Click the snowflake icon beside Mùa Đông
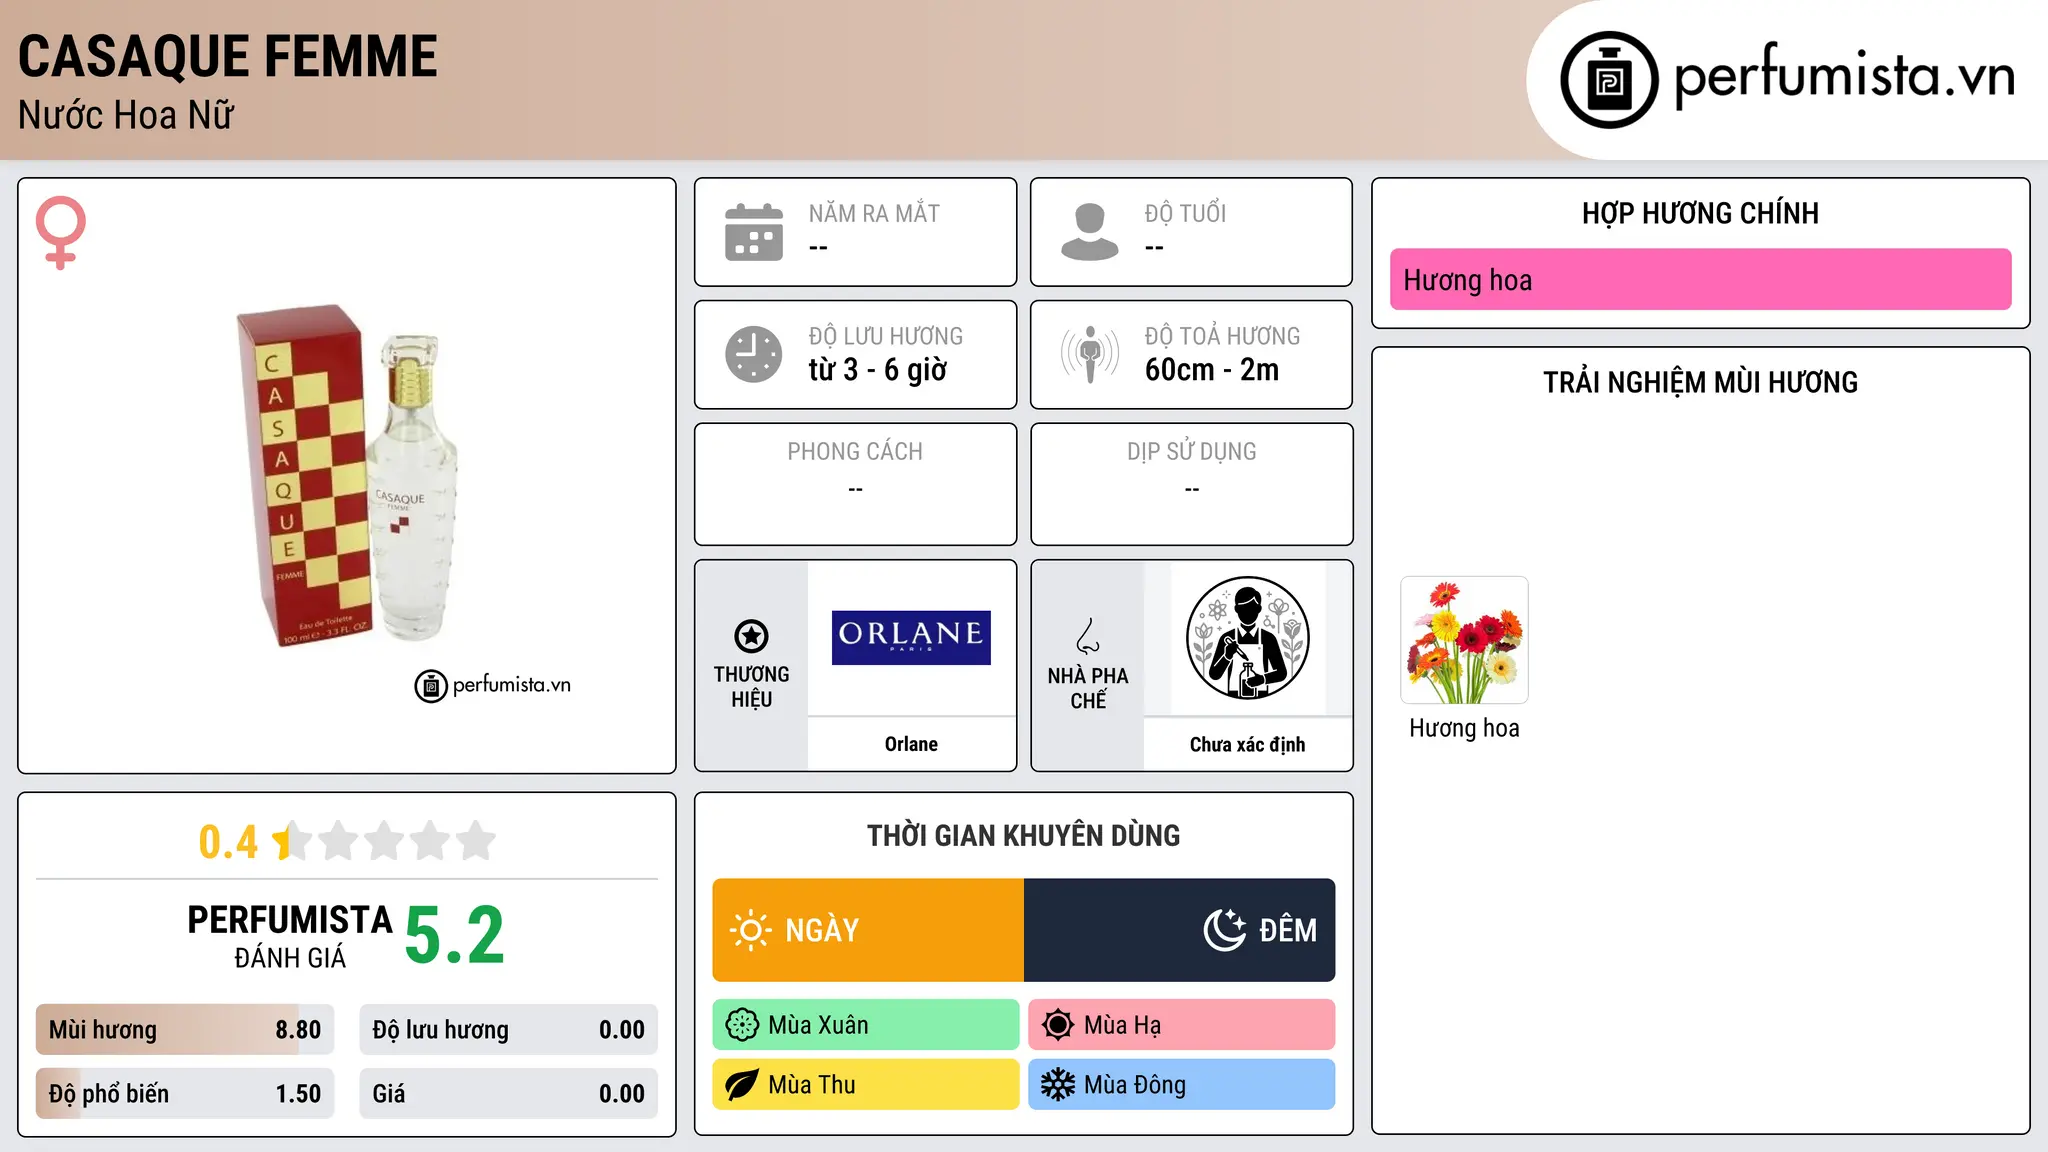 coord(1058,1085)
